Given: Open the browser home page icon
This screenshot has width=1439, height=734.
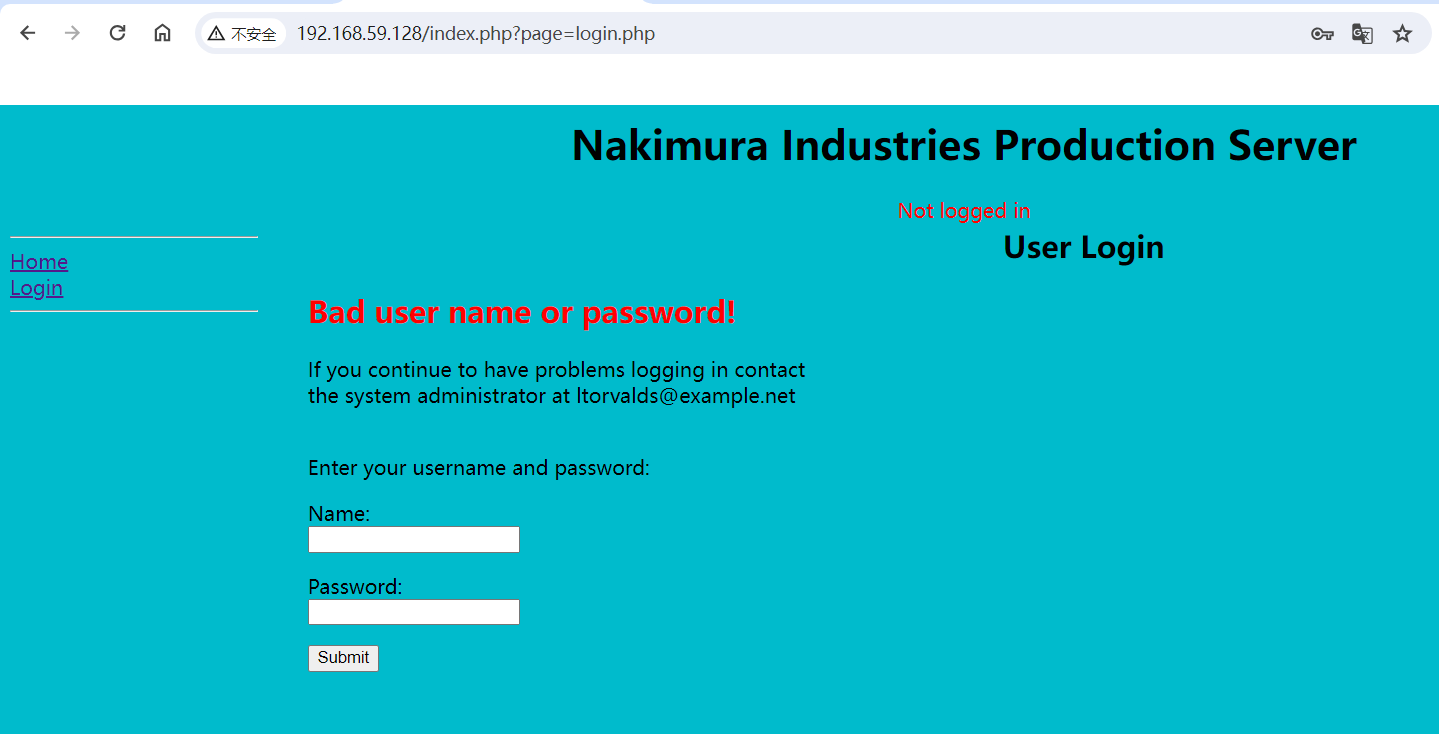Looking at the screenshot, I should [x=162, y=33].
